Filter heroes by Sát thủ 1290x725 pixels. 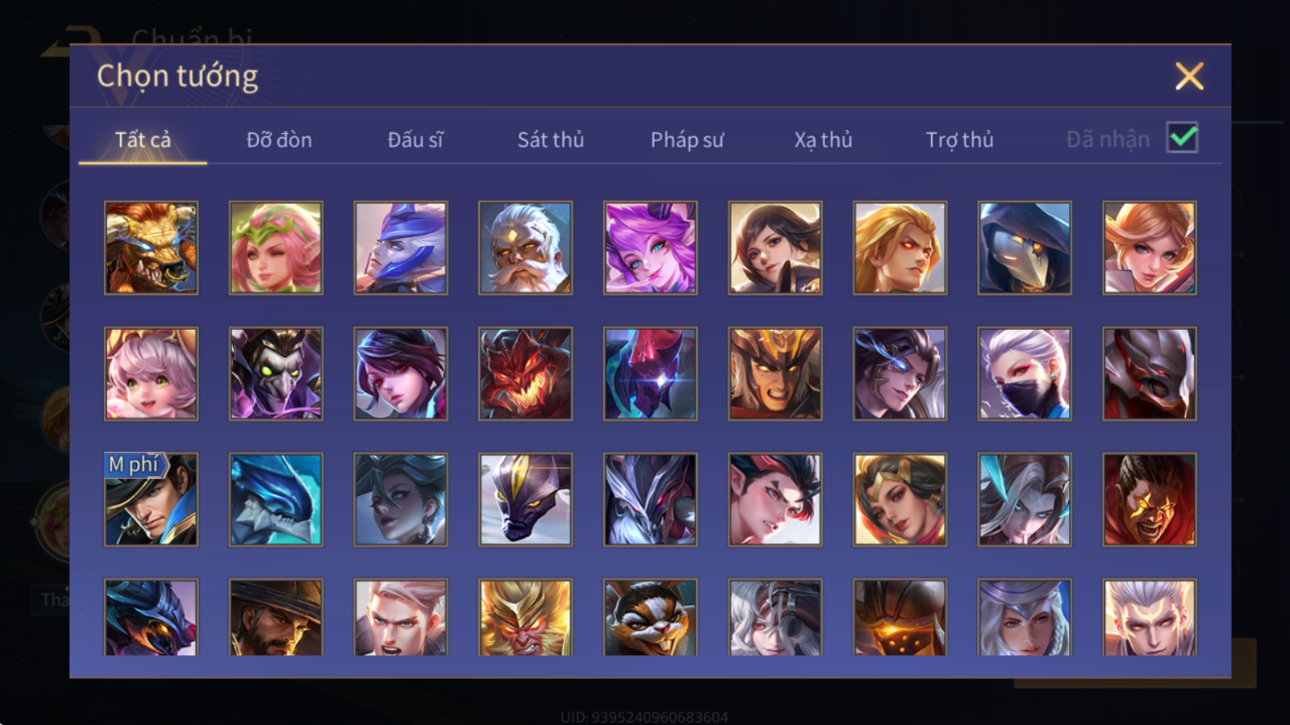(550, 140)
